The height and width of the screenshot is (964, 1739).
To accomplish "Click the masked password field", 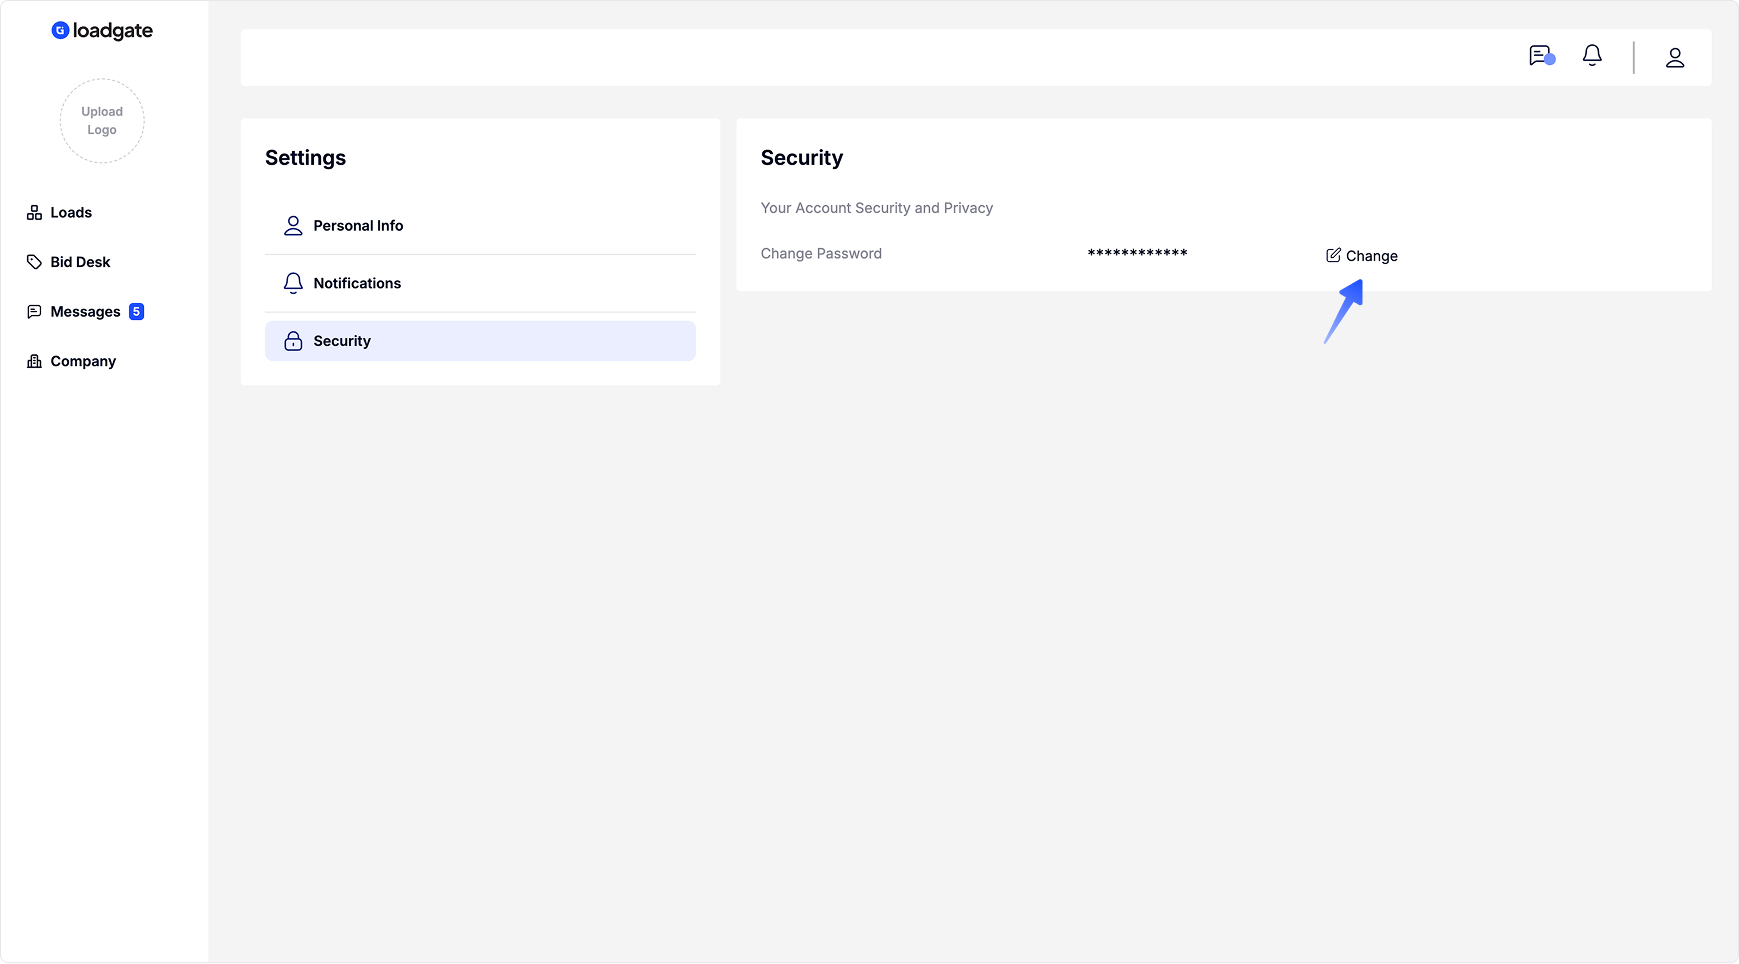I will coord(1137,253).
